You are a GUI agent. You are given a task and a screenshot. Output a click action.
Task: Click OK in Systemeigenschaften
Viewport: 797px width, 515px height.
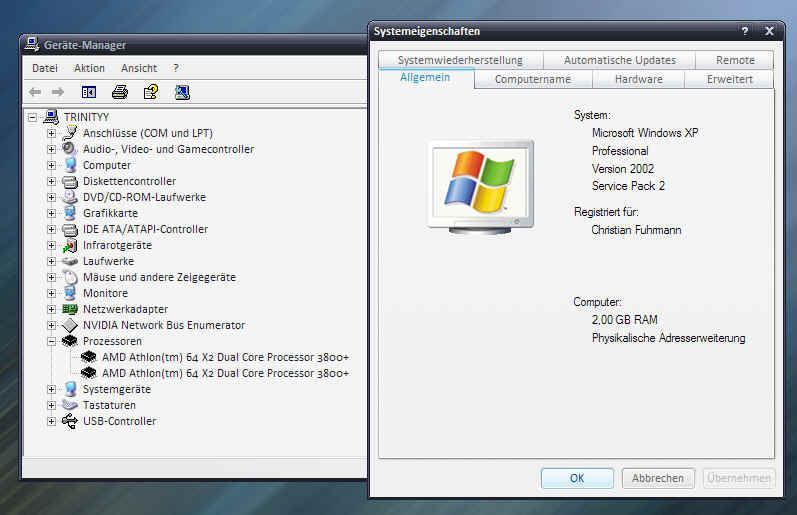pos(577,478)
